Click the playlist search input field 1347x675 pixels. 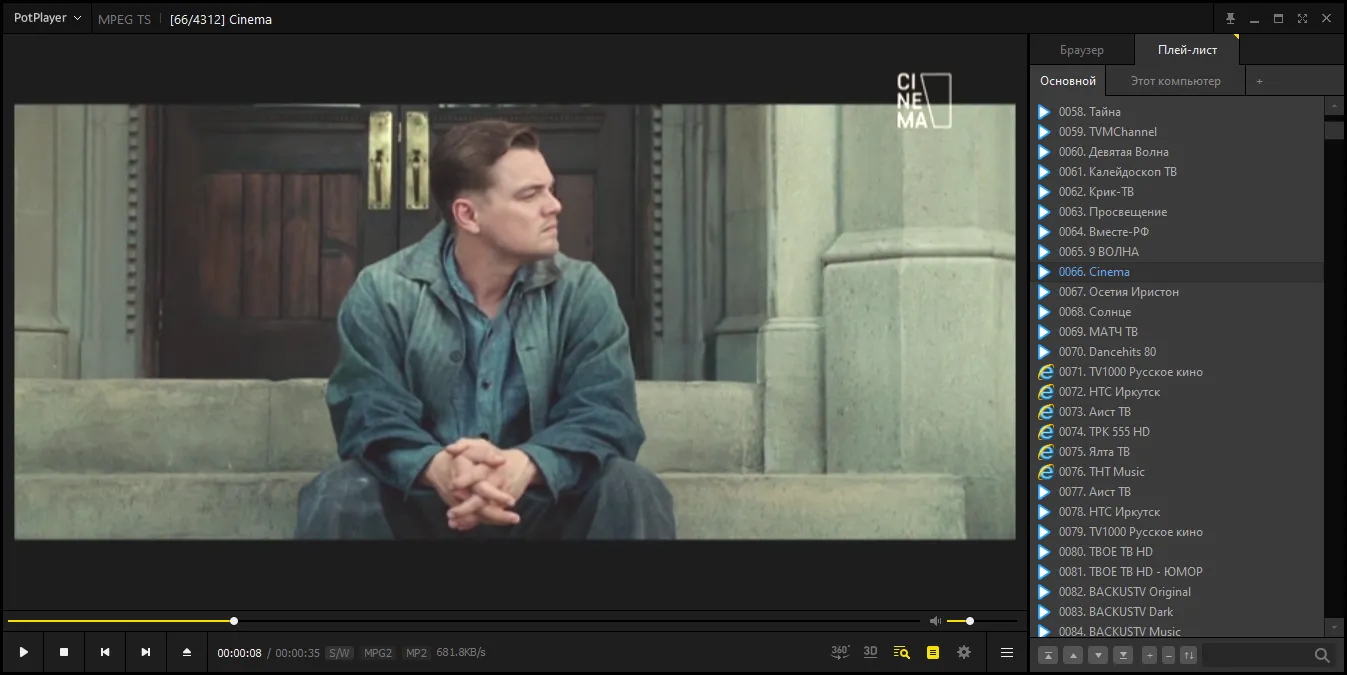(1258, 655)
